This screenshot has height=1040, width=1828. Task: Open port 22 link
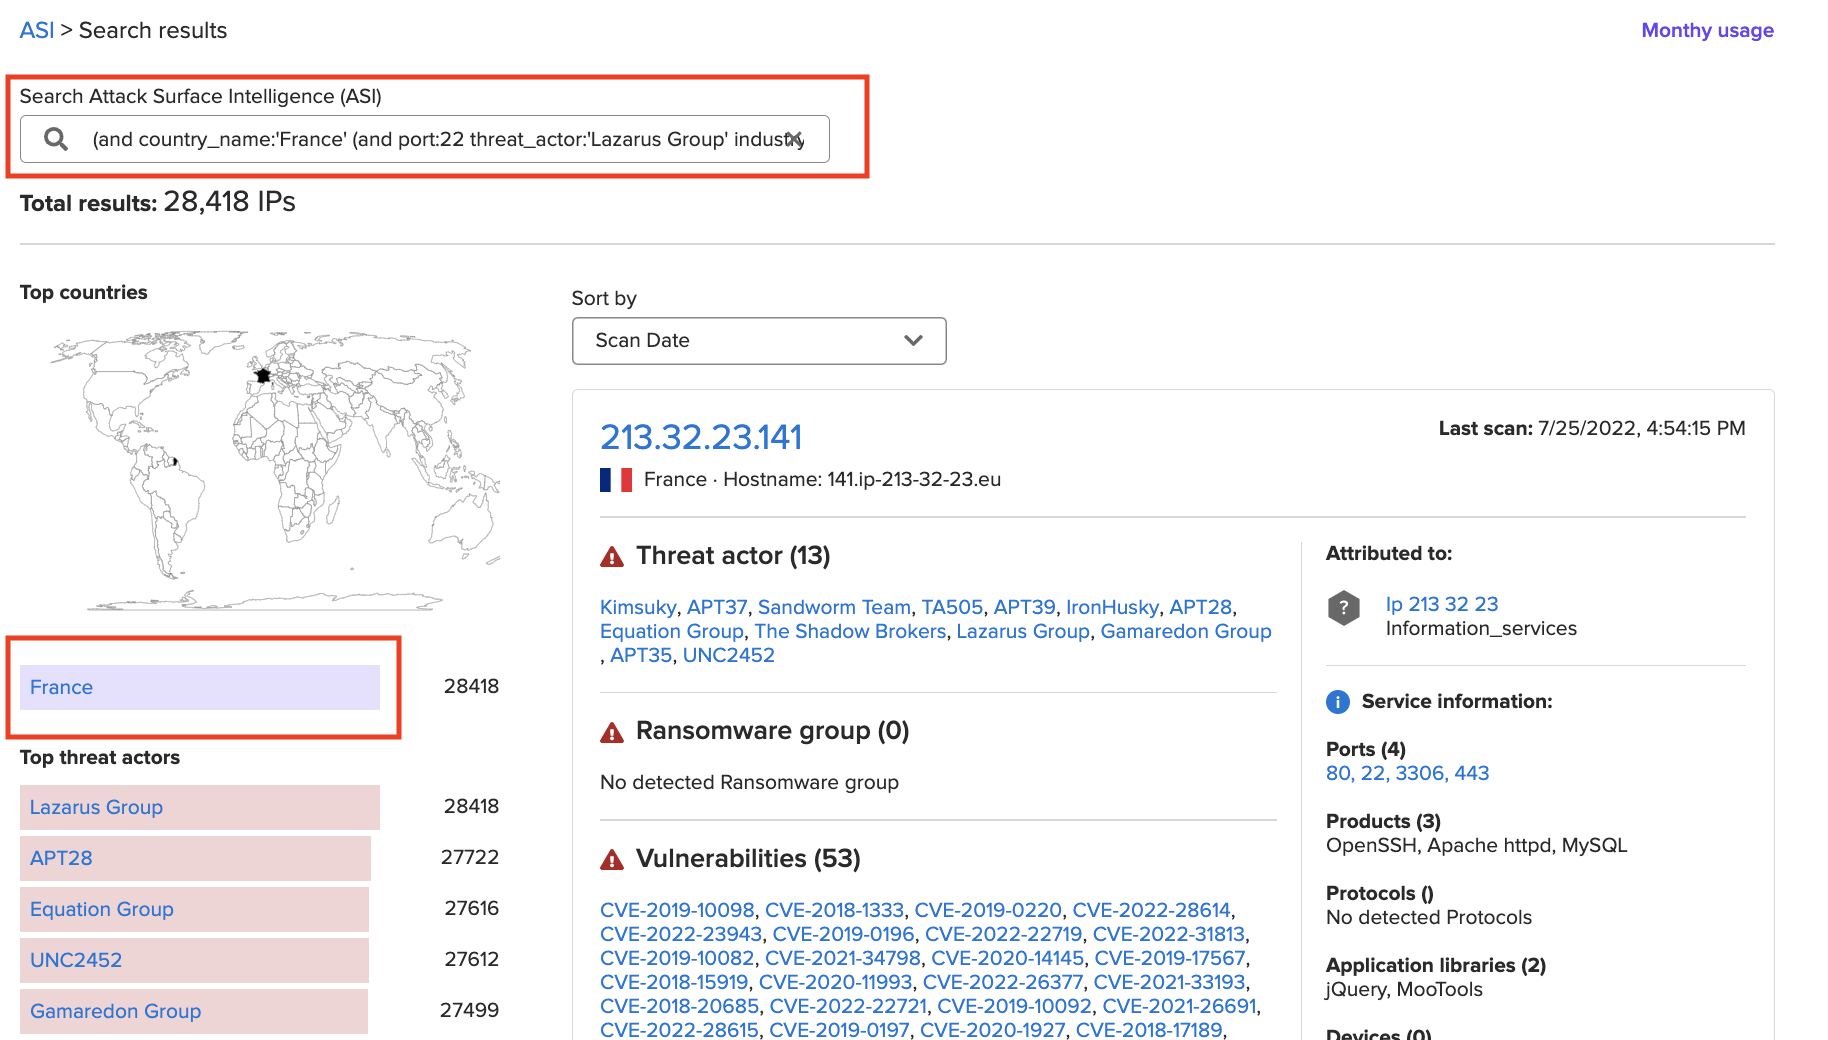click(x=1373, y=773)
